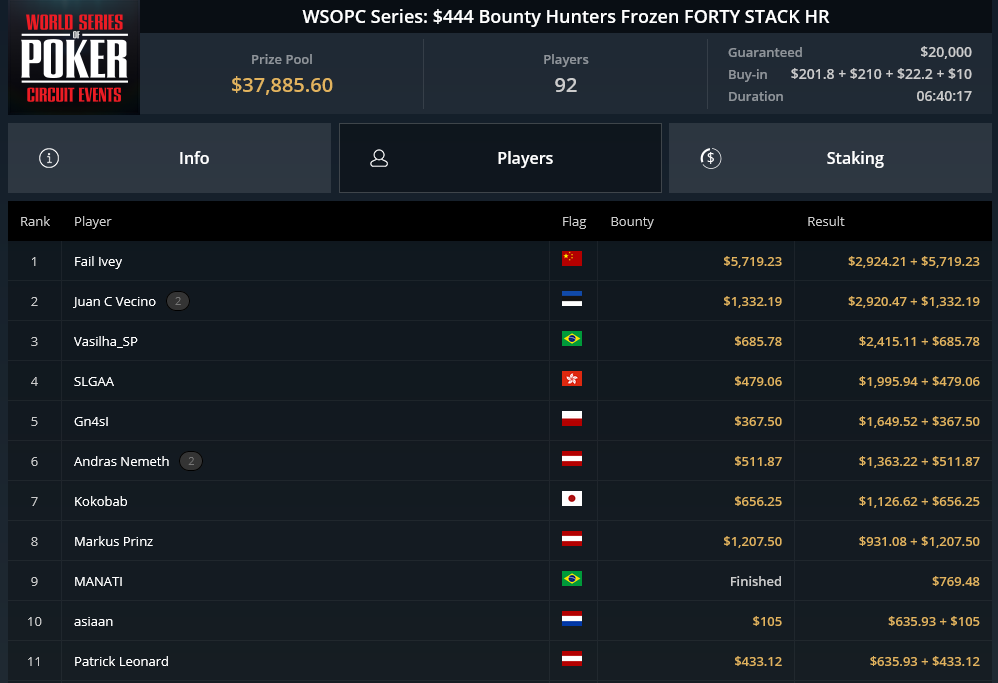Click the Hong Kong flag beside SLGAA

572,379
